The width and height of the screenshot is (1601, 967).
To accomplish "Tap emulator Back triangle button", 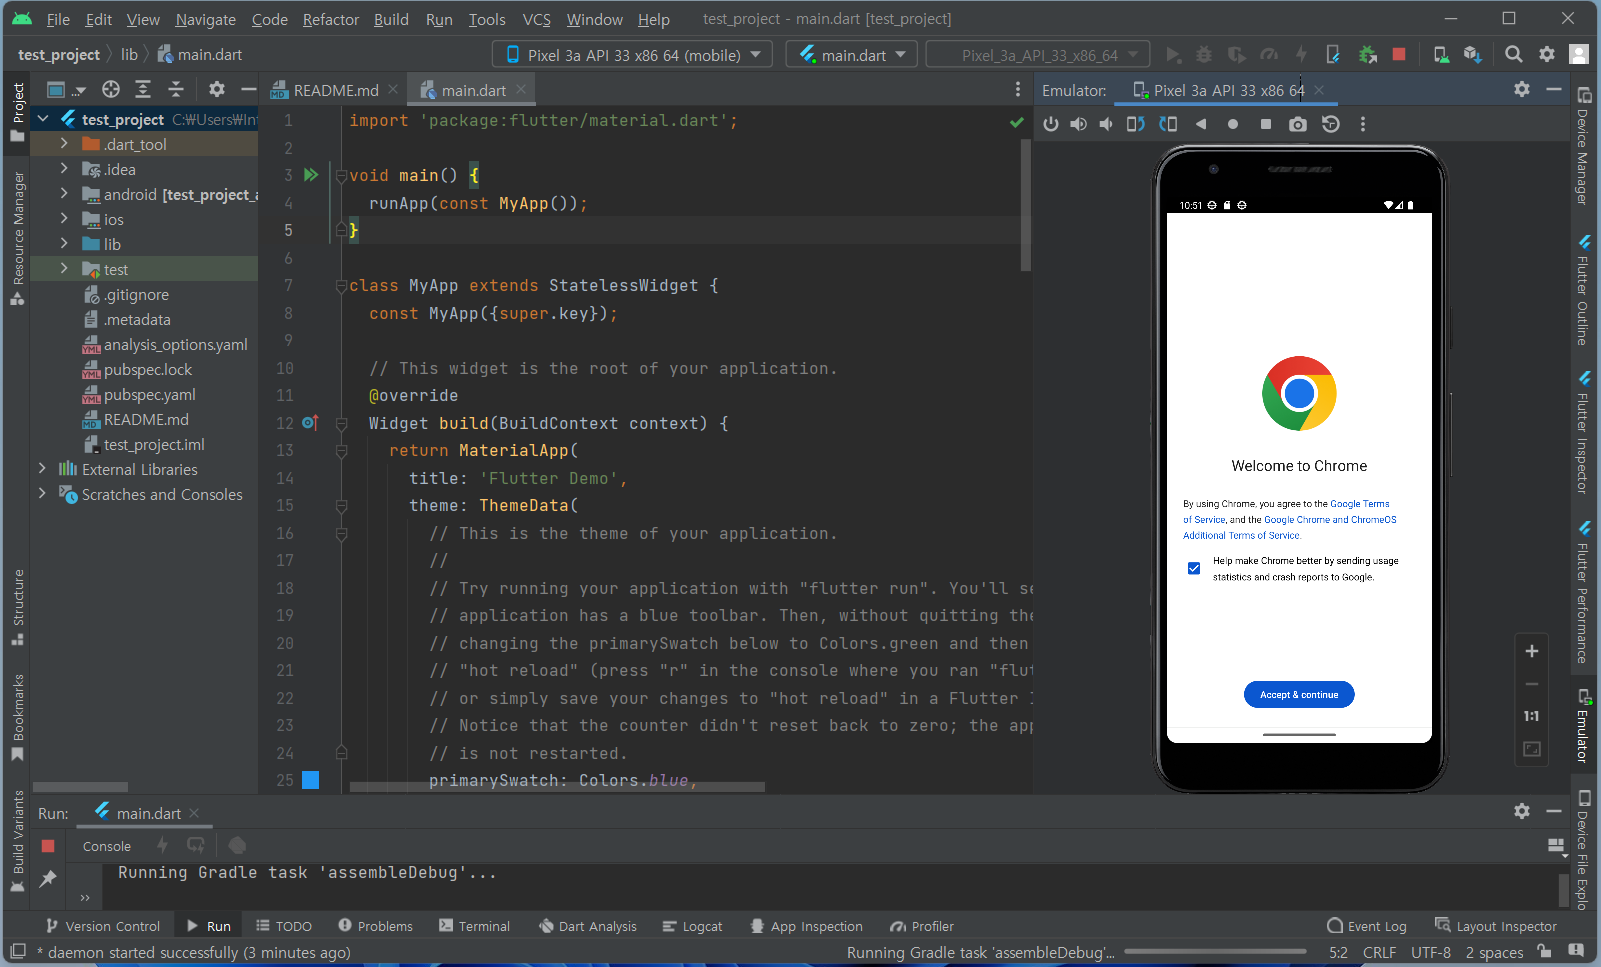I will click(x=1201, y=124).
